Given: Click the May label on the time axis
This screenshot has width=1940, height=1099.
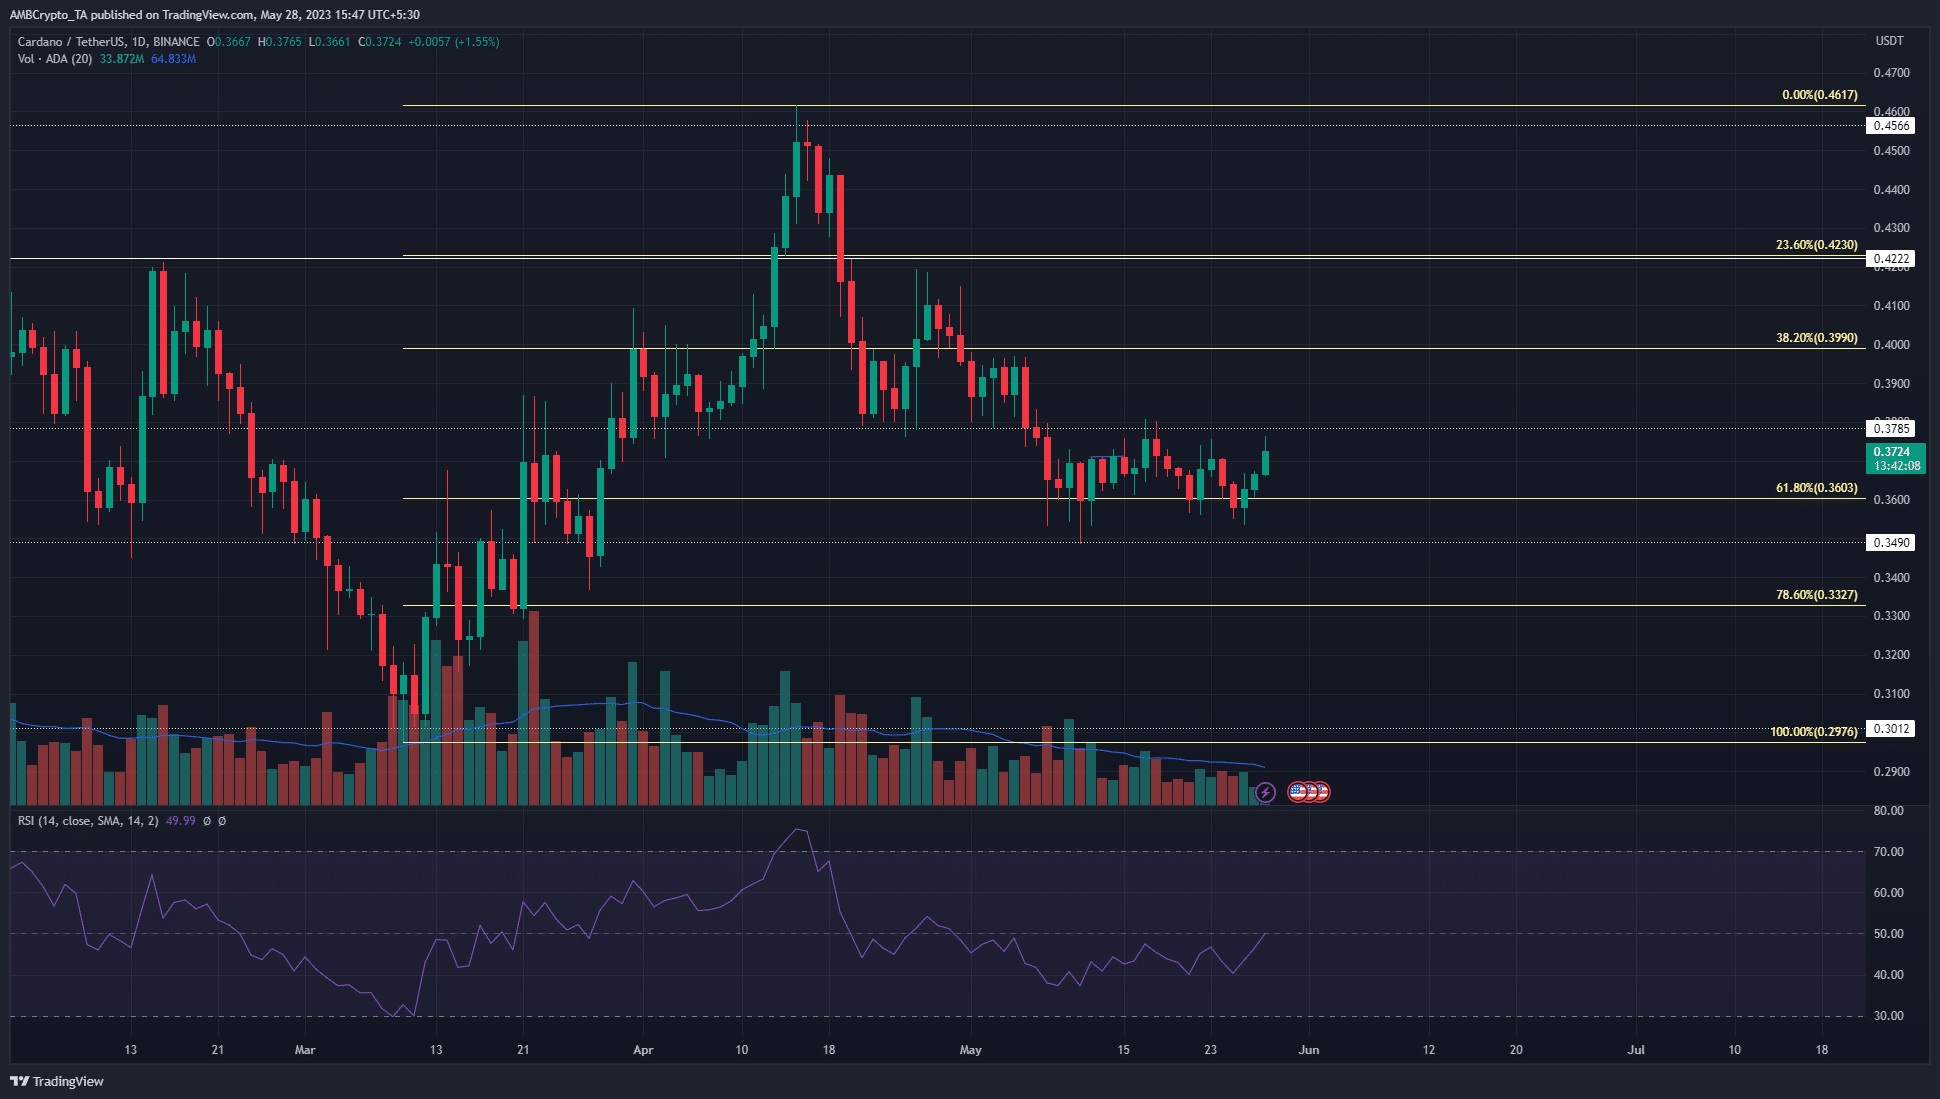Looking at the screenshot, I should pyautogui.click(x=970, y=1050).
